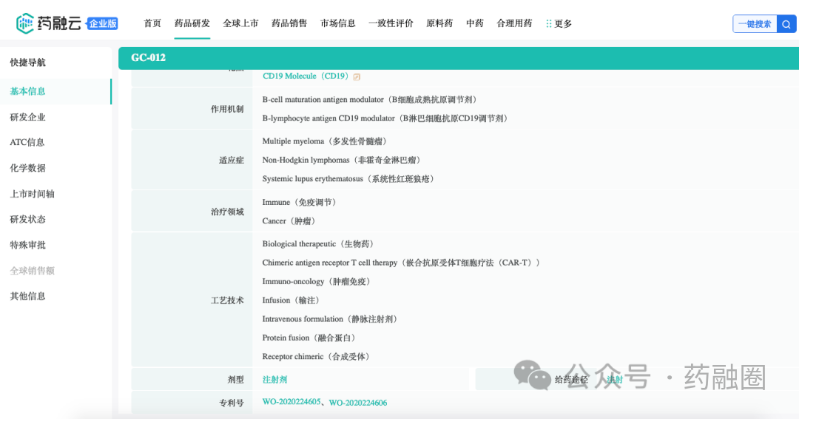Viewport: 827px width, 428px height.
Task: Open the 原料药 menu item
Action: pyautogui.click(x=439, y=23)
